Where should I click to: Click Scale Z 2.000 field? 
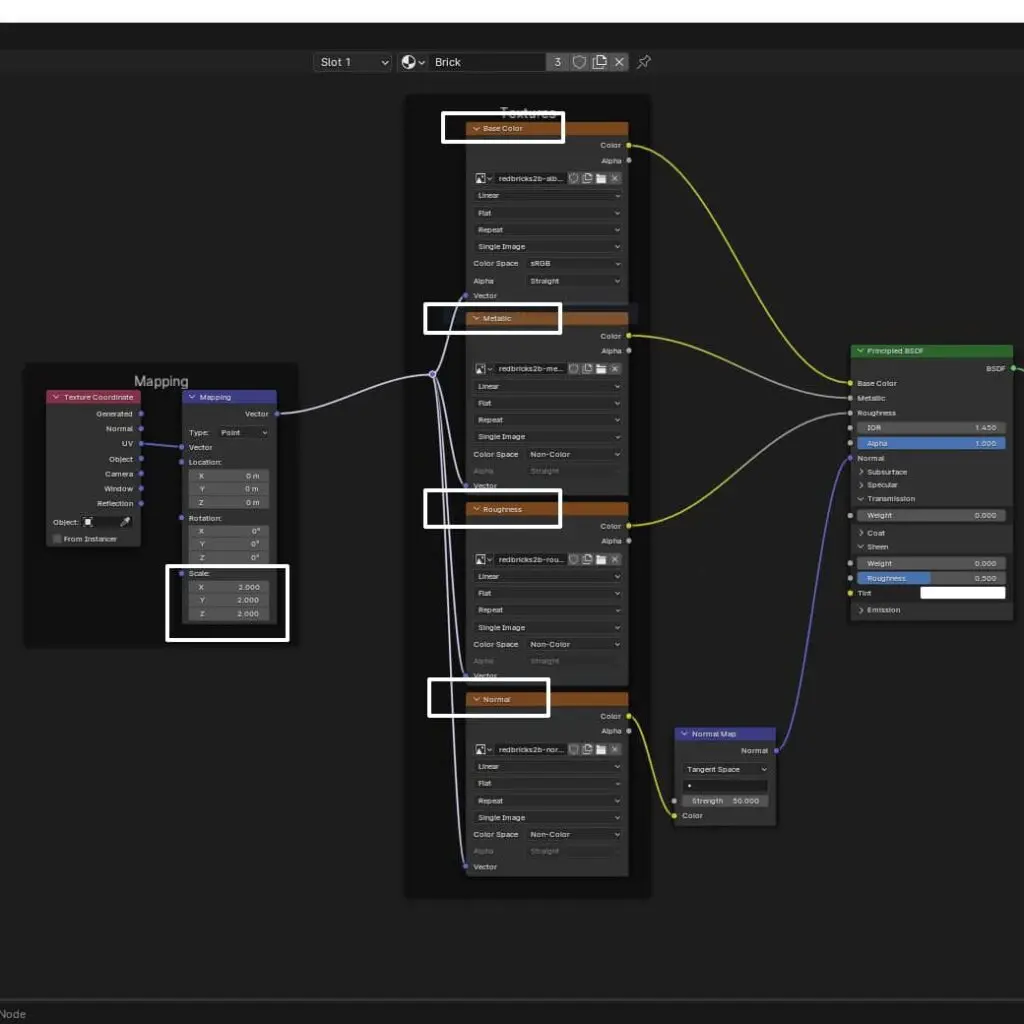(229, 614)
